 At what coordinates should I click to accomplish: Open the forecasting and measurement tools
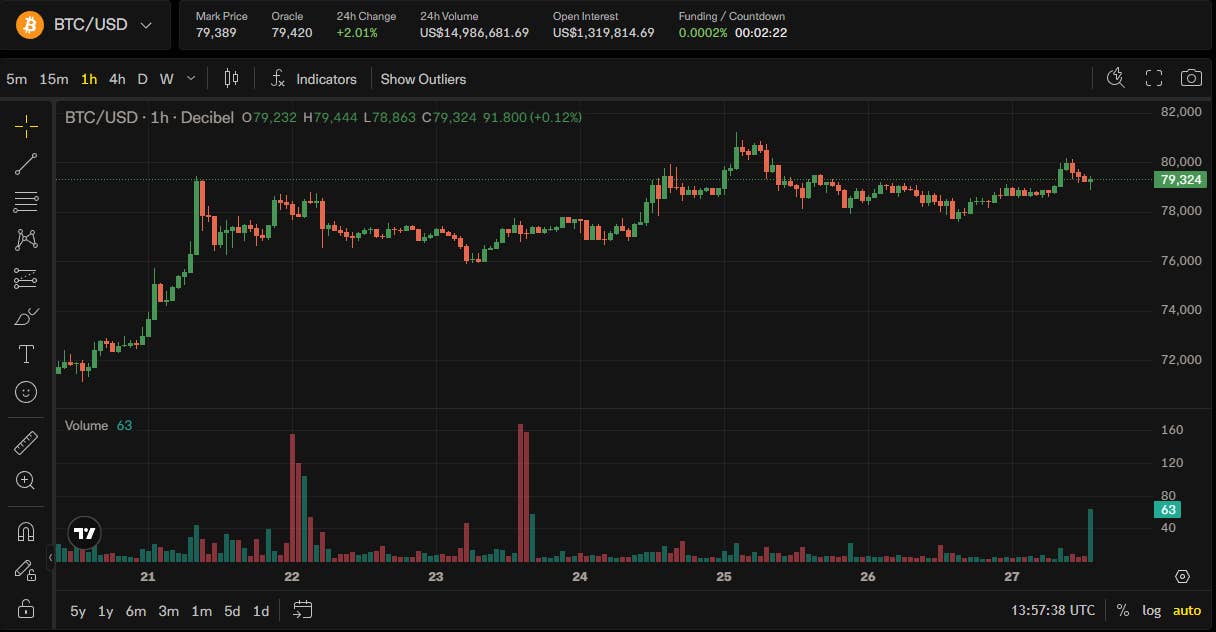click(26, 279)
